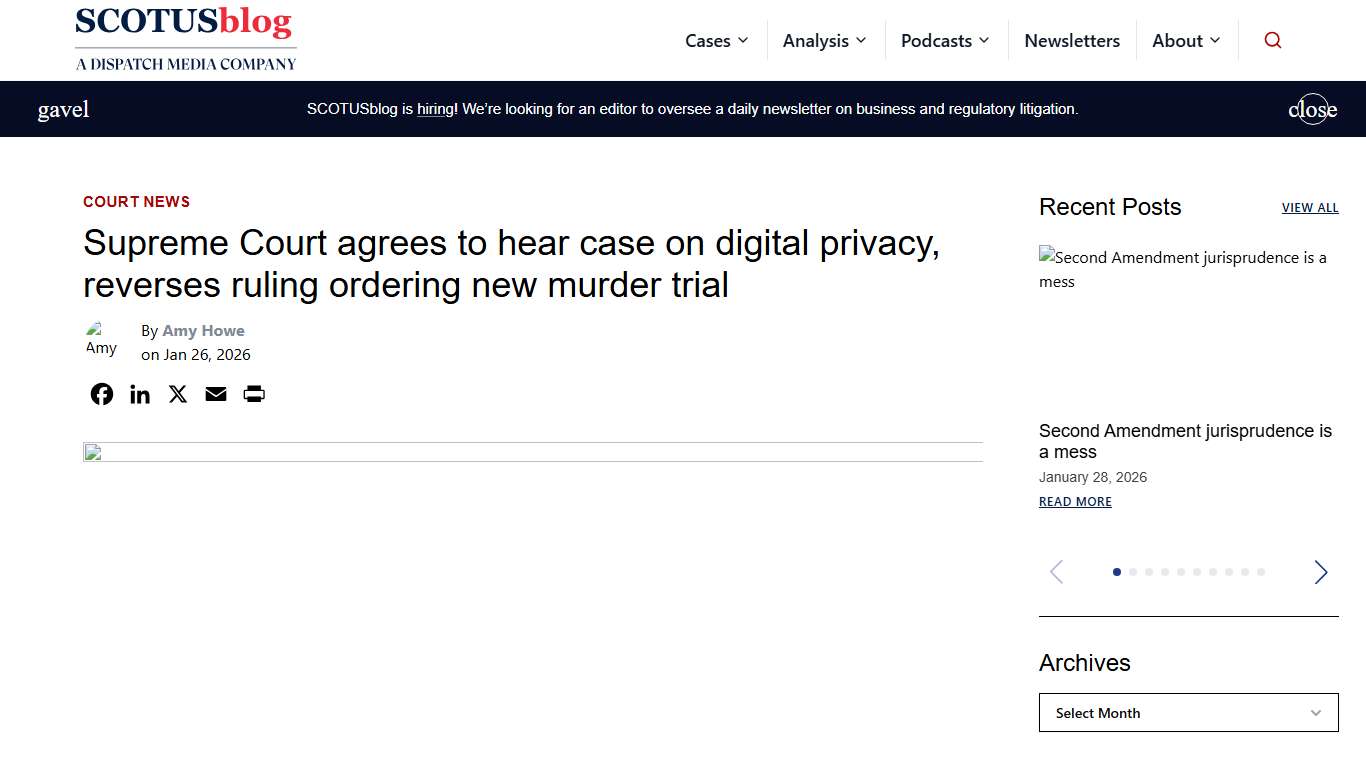Open the Analysis menu
Image resolution: width=1366 pixels, height=768 pixels.
point(824,40)
